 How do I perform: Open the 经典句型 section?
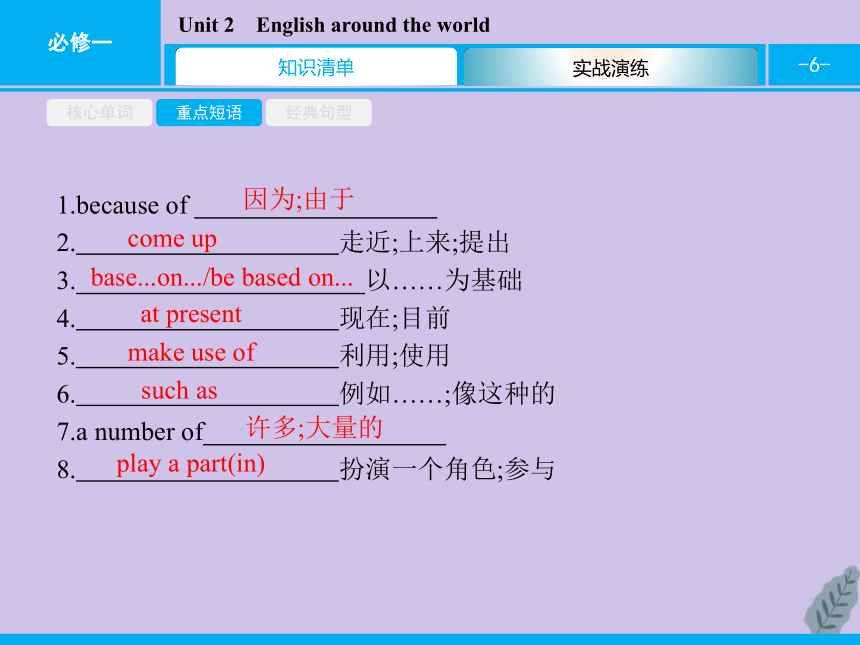(x=319, y=112)
